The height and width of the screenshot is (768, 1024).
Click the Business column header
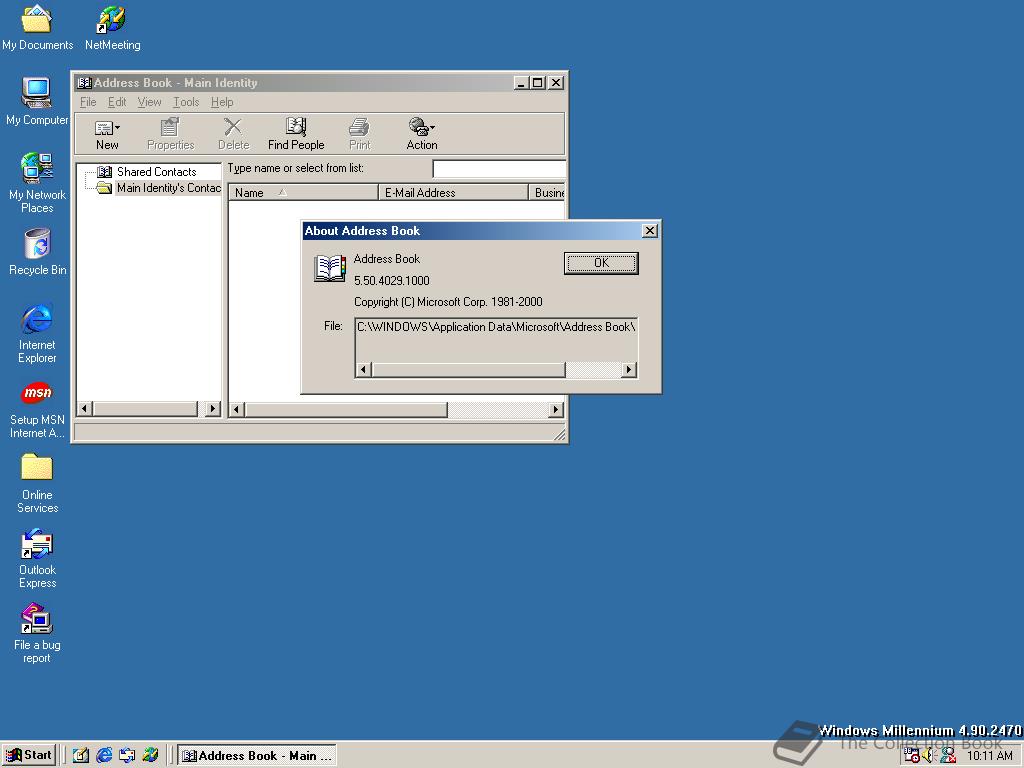[547, 192]
